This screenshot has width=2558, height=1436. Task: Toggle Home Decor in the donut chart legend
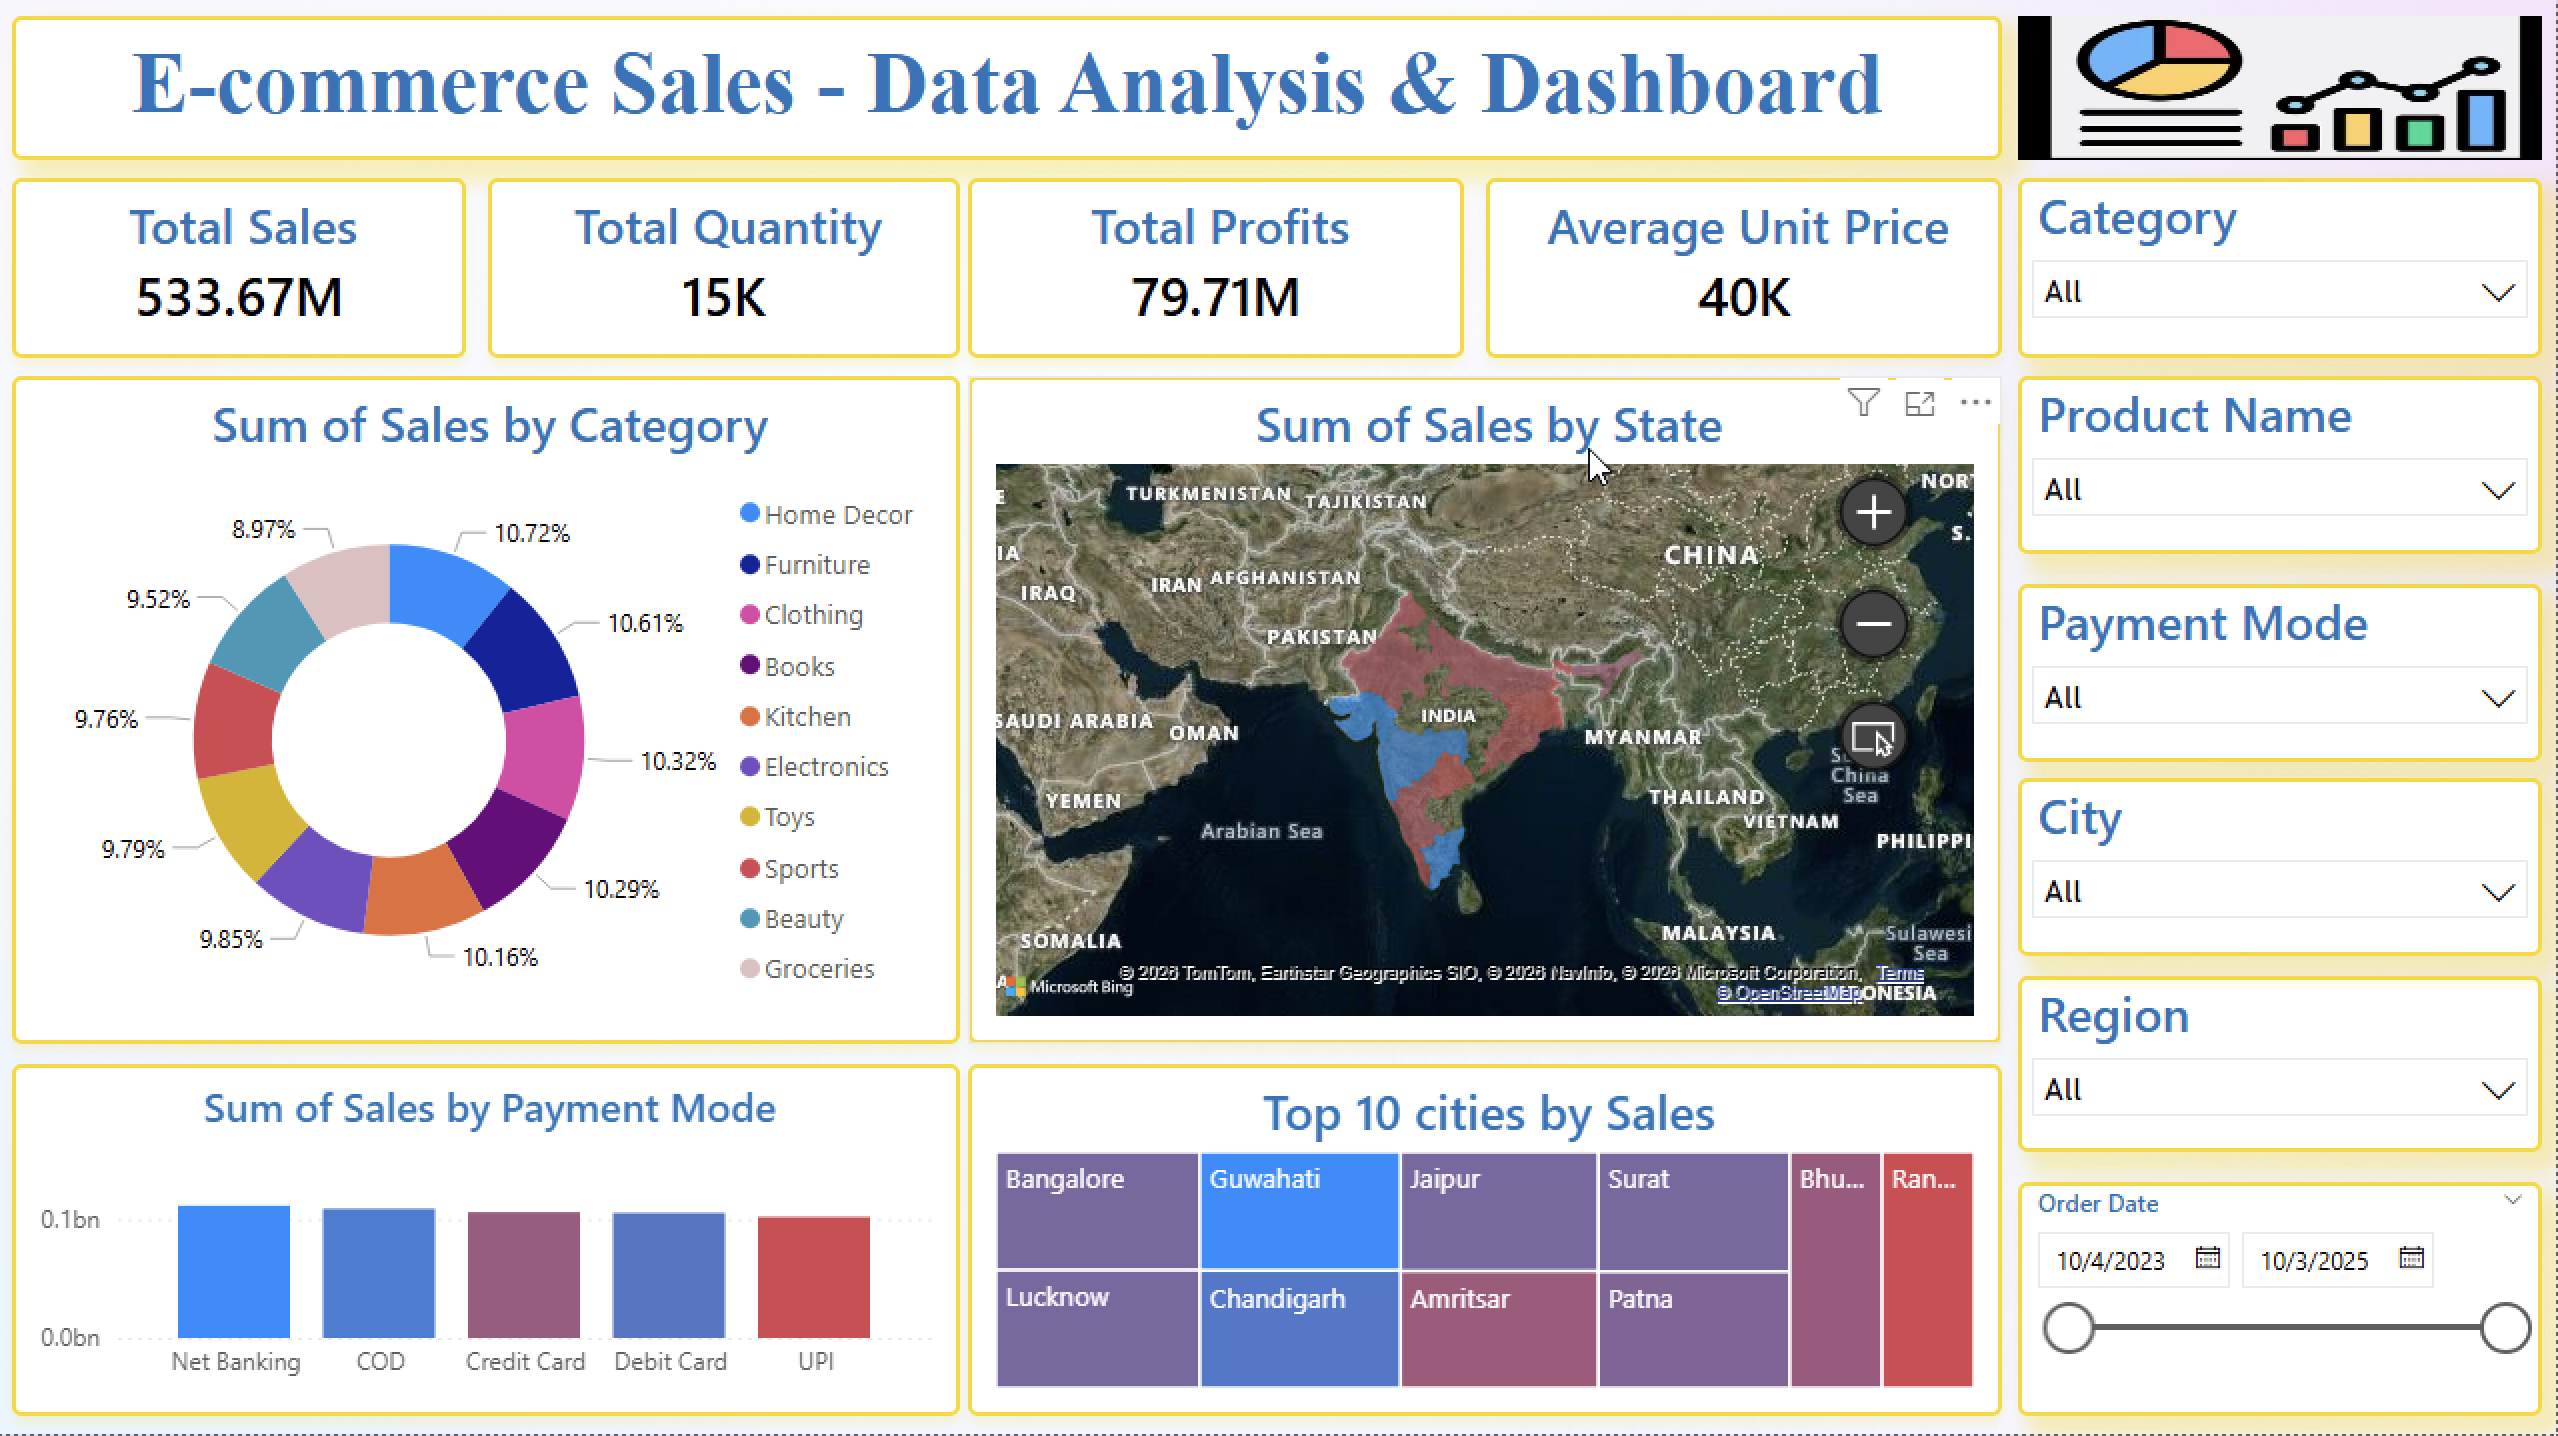[x=837, y=514]
